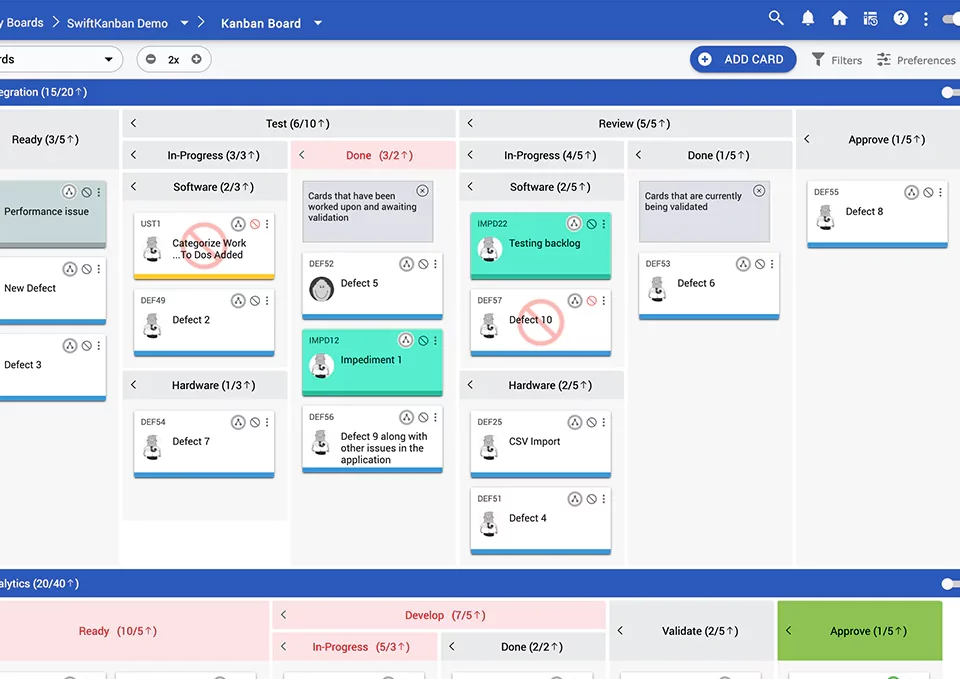
Task: Close the 'currently being validated' description note
Action: pyautogui.click(x=759, y=191)
